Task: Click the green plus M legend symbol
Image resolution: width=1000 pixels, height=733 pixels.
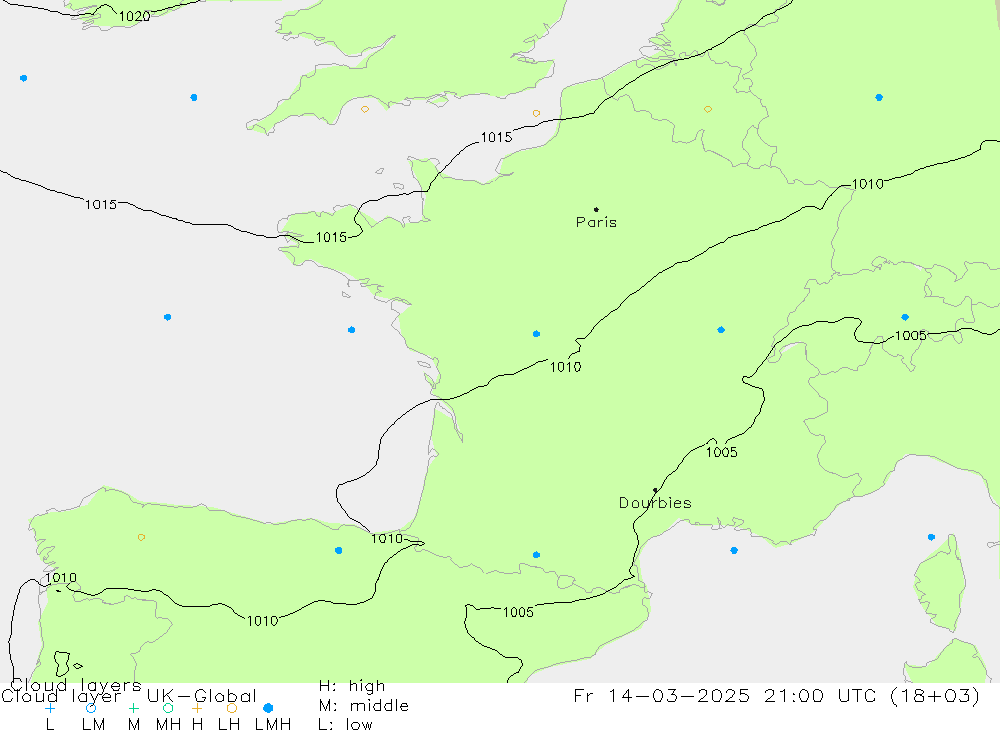Action: 133,708
